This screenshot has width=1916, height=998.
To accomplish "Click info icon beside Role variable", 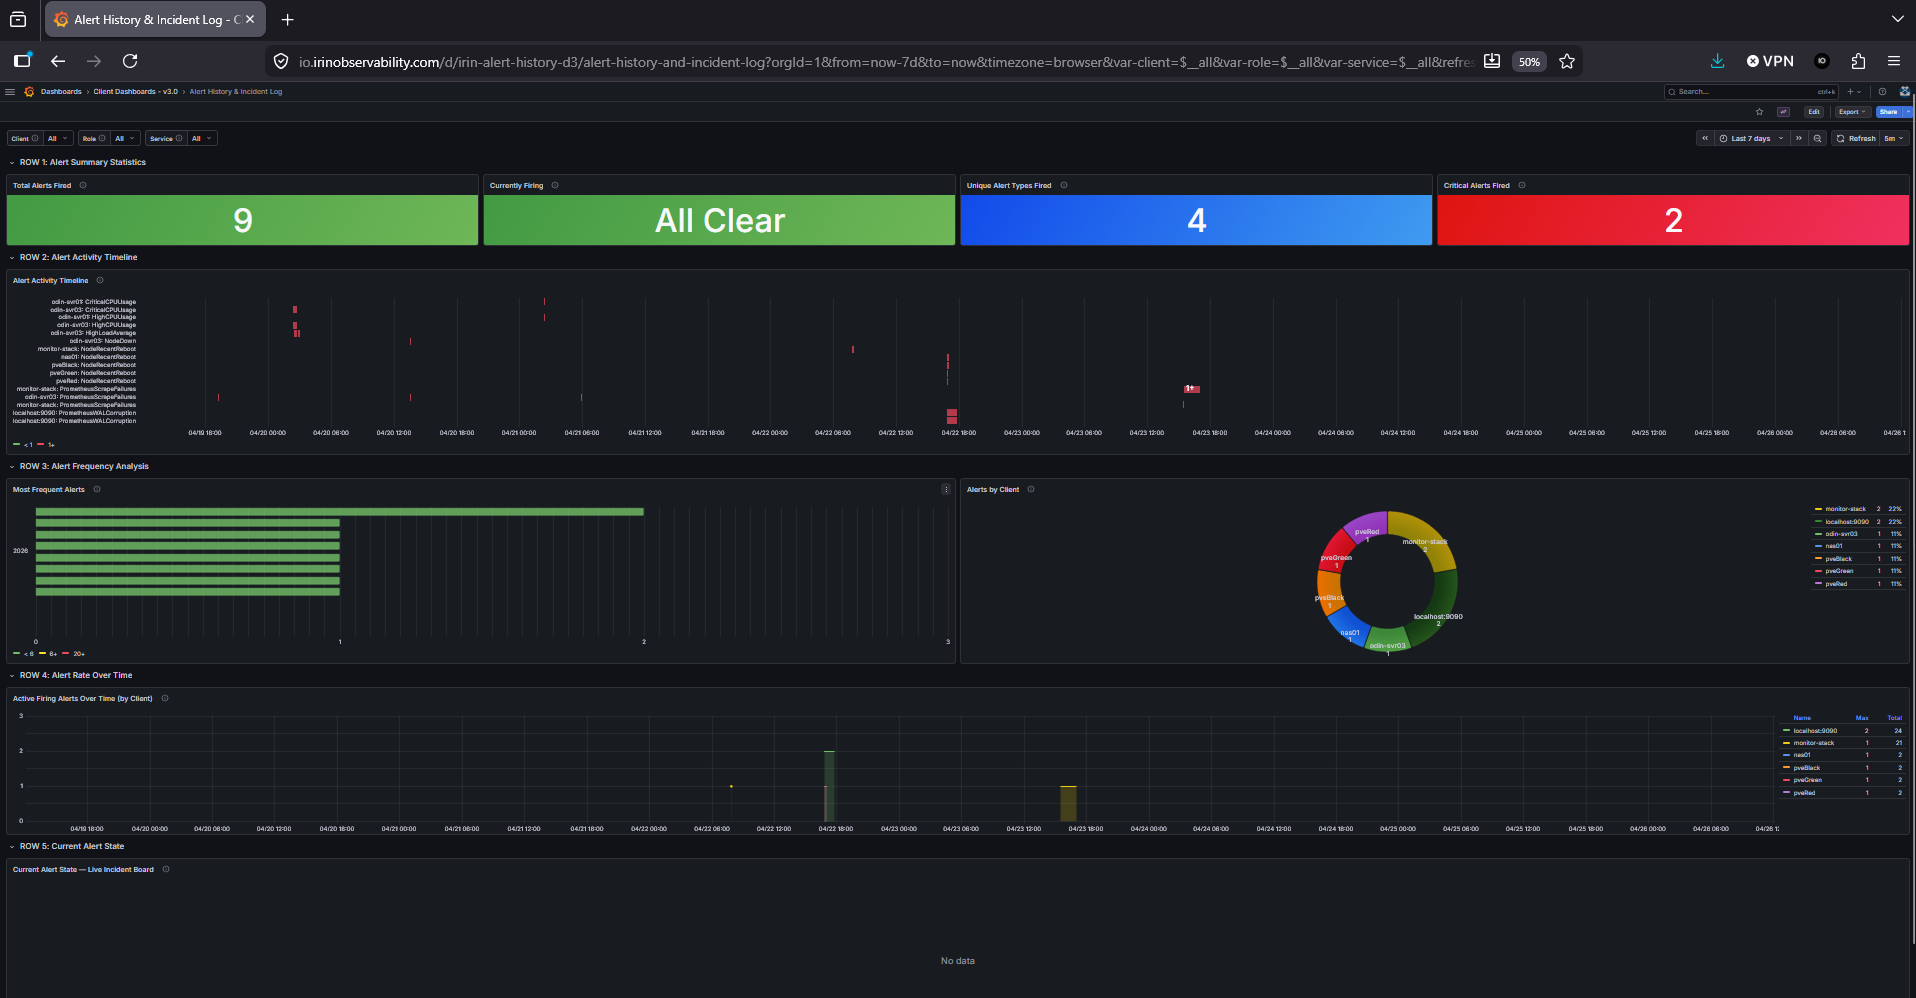I will coord(102,138).
